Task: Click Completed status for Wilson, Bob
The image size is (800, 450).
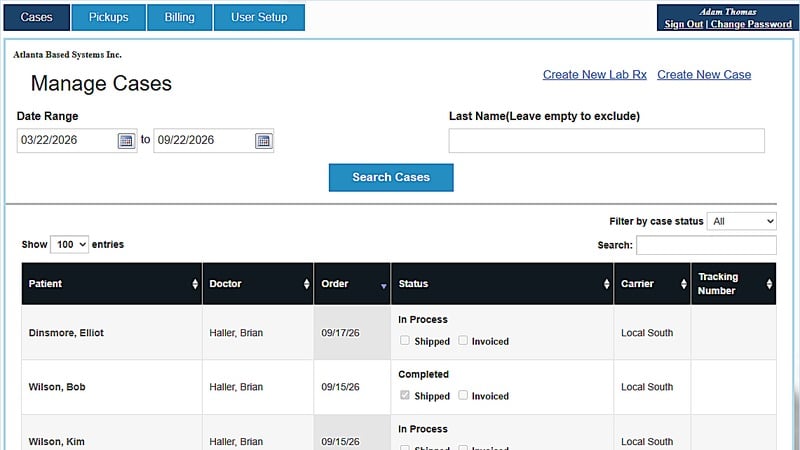Action: pyautogui.click(x=423, y=374)
